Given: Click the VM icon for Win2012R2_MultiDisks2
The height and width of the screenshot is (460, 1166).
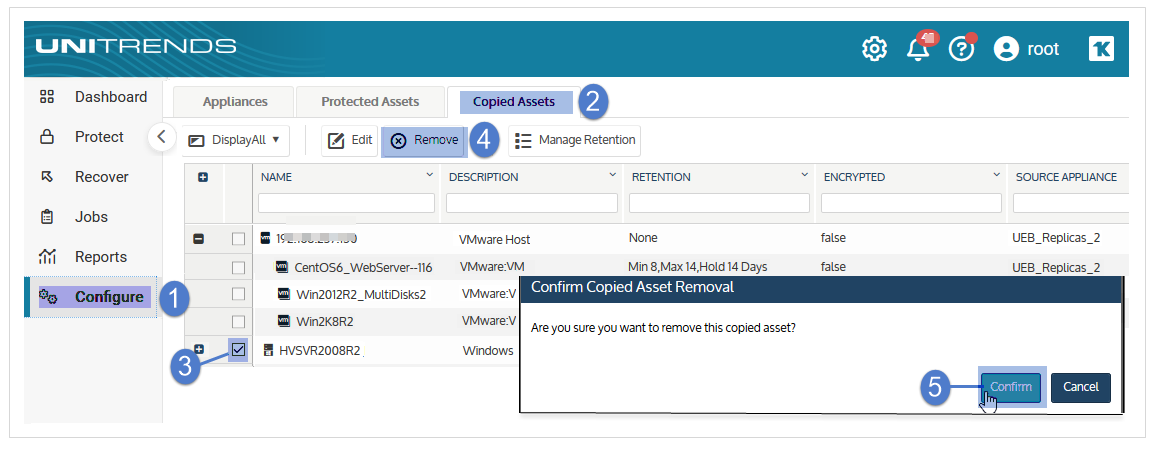Looking at the screenshot, I should (283, 294).
